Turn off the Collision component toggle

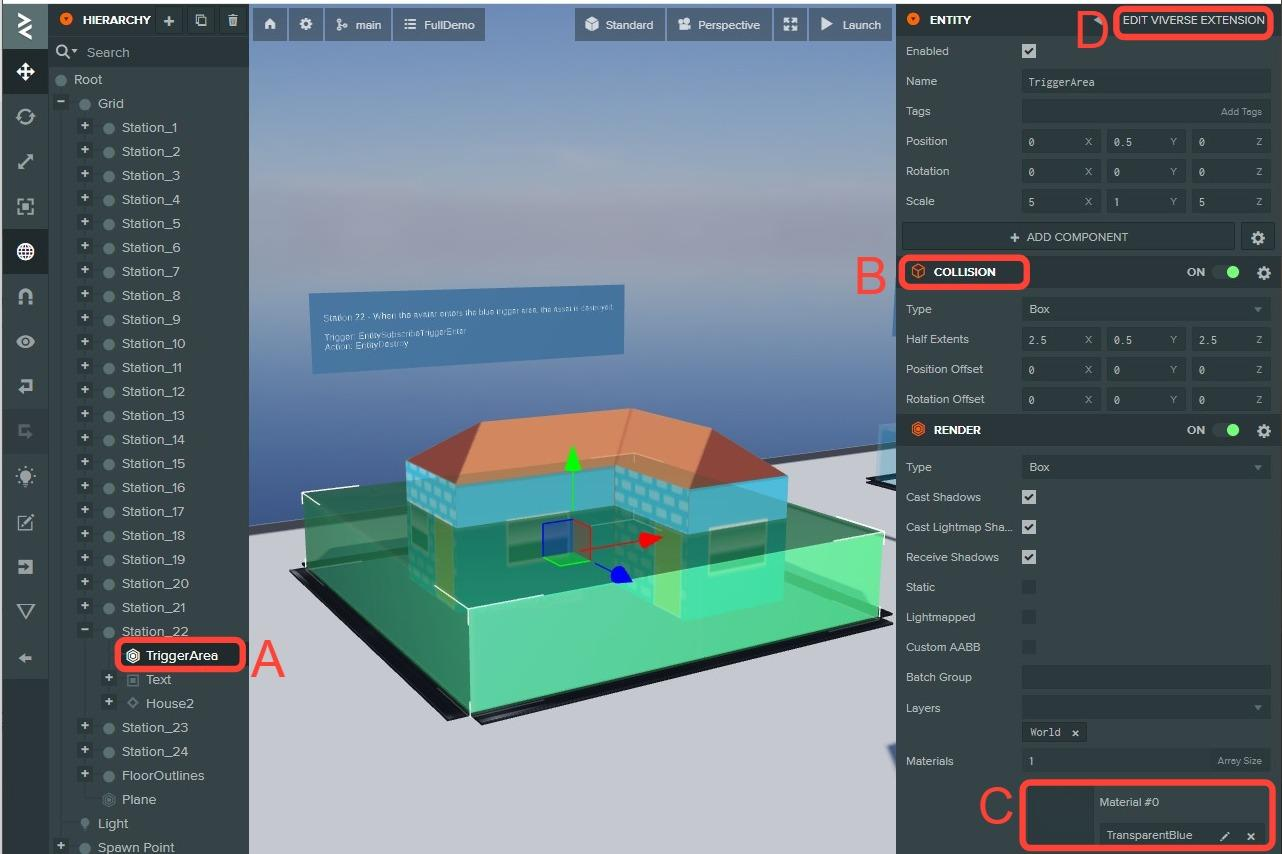tap(1226, 272)
